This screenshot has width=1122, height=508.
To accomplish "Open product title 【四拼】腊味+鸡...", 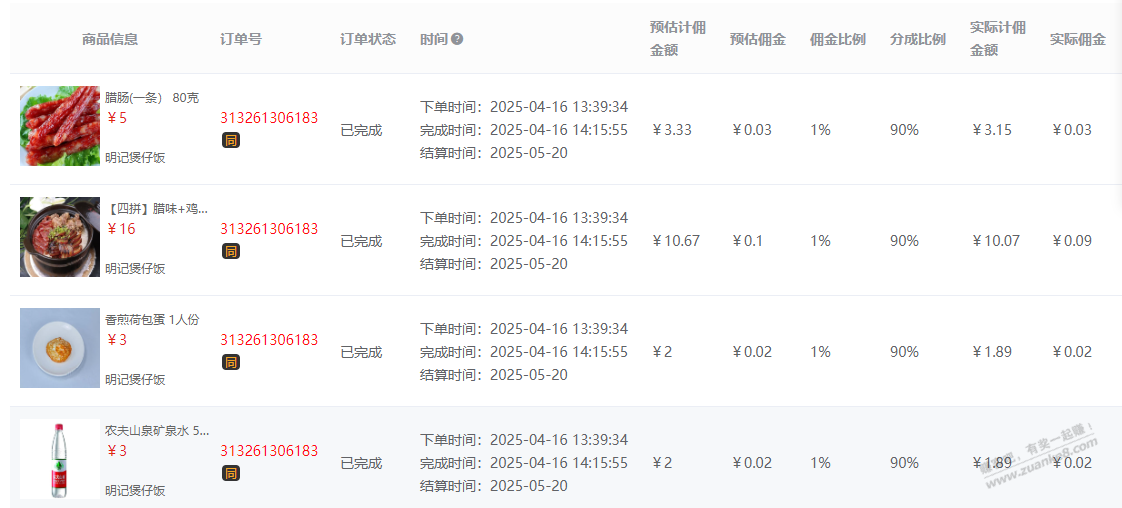I will [157, 209].
